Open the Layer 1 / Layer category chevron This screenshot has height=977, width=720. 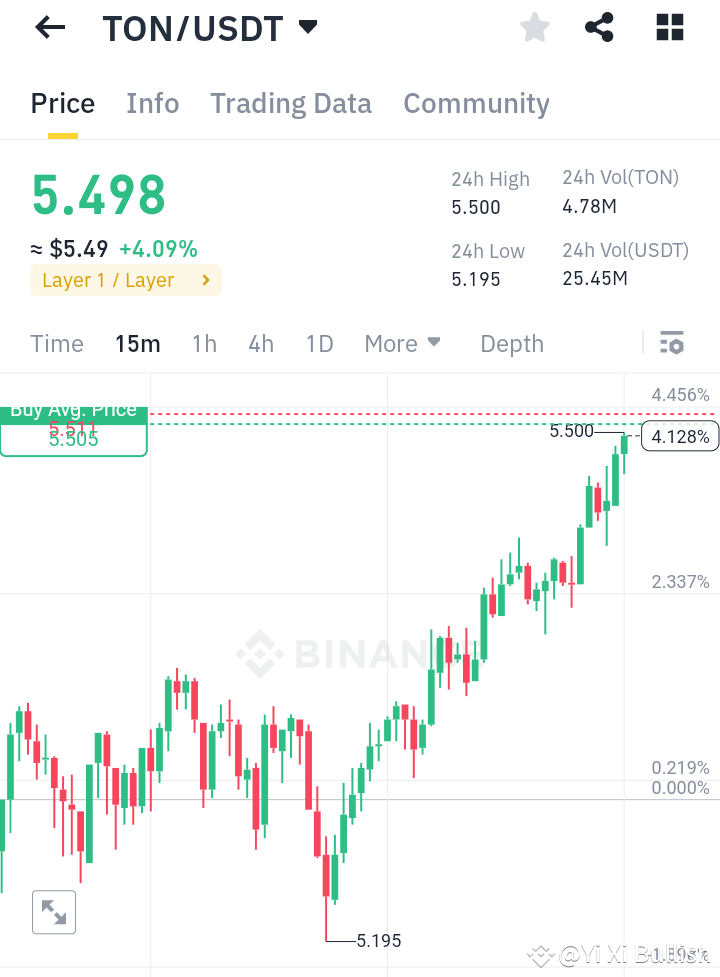(x=207, y=280)
